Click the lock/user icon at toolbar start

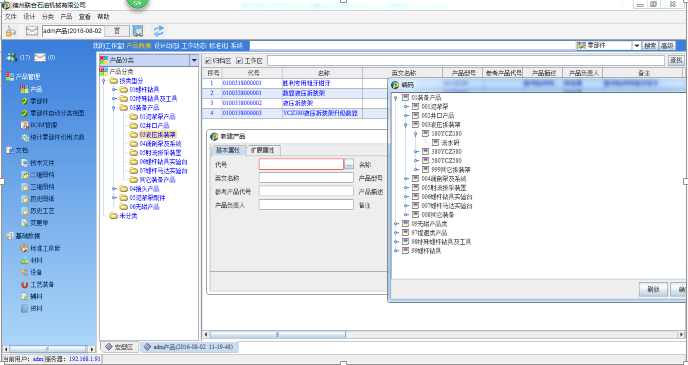point(11,31)
